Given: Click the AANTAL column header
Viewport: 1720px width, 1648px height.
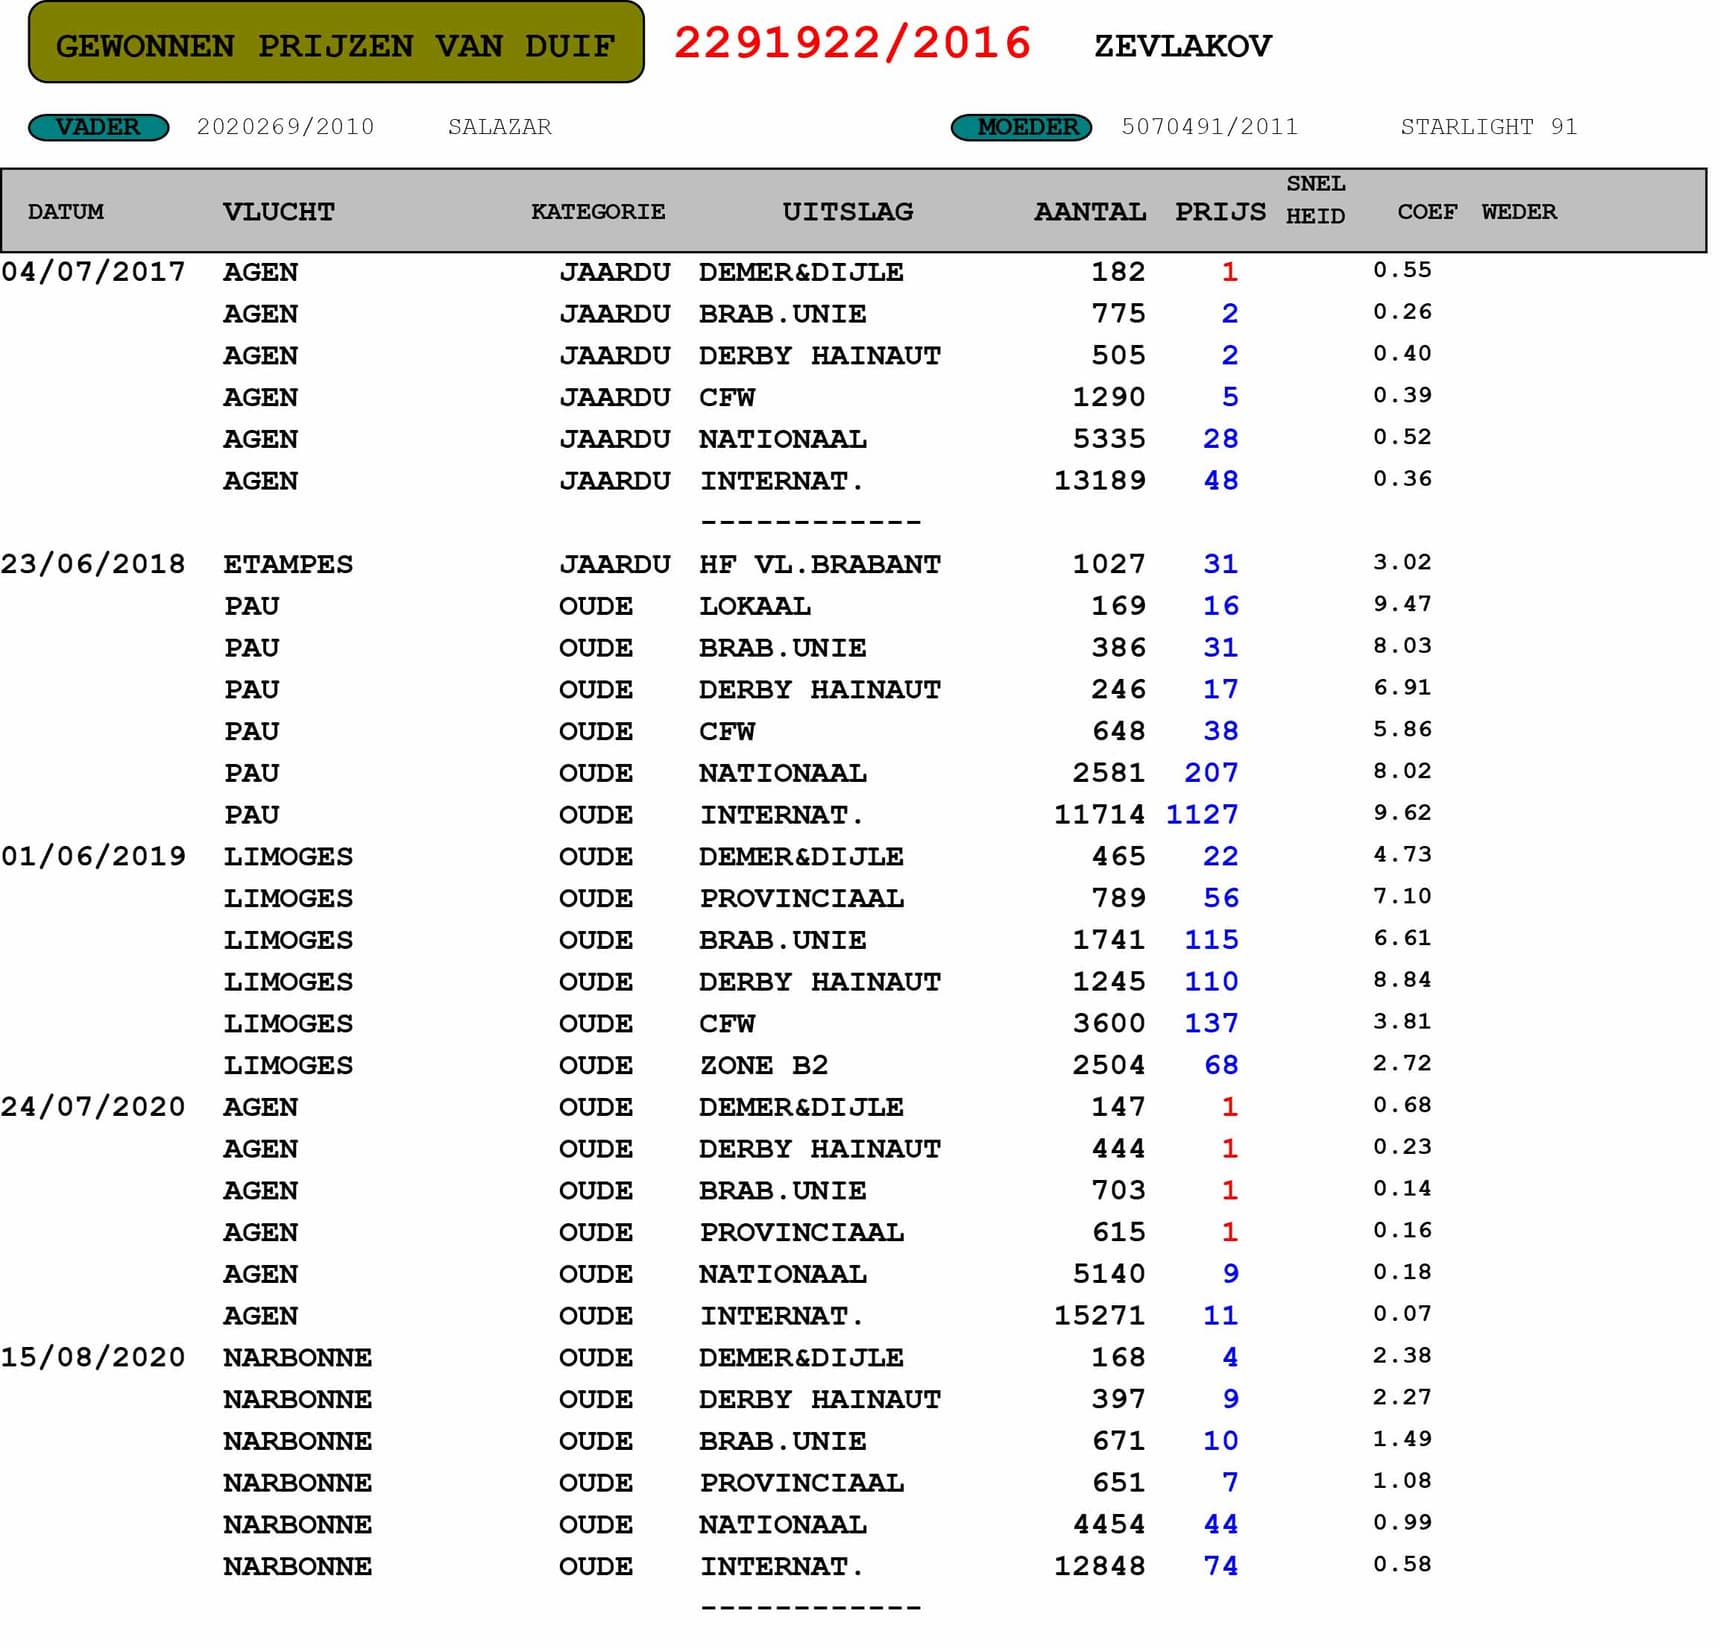Looking at the screenshot, I should point(1089,212).
